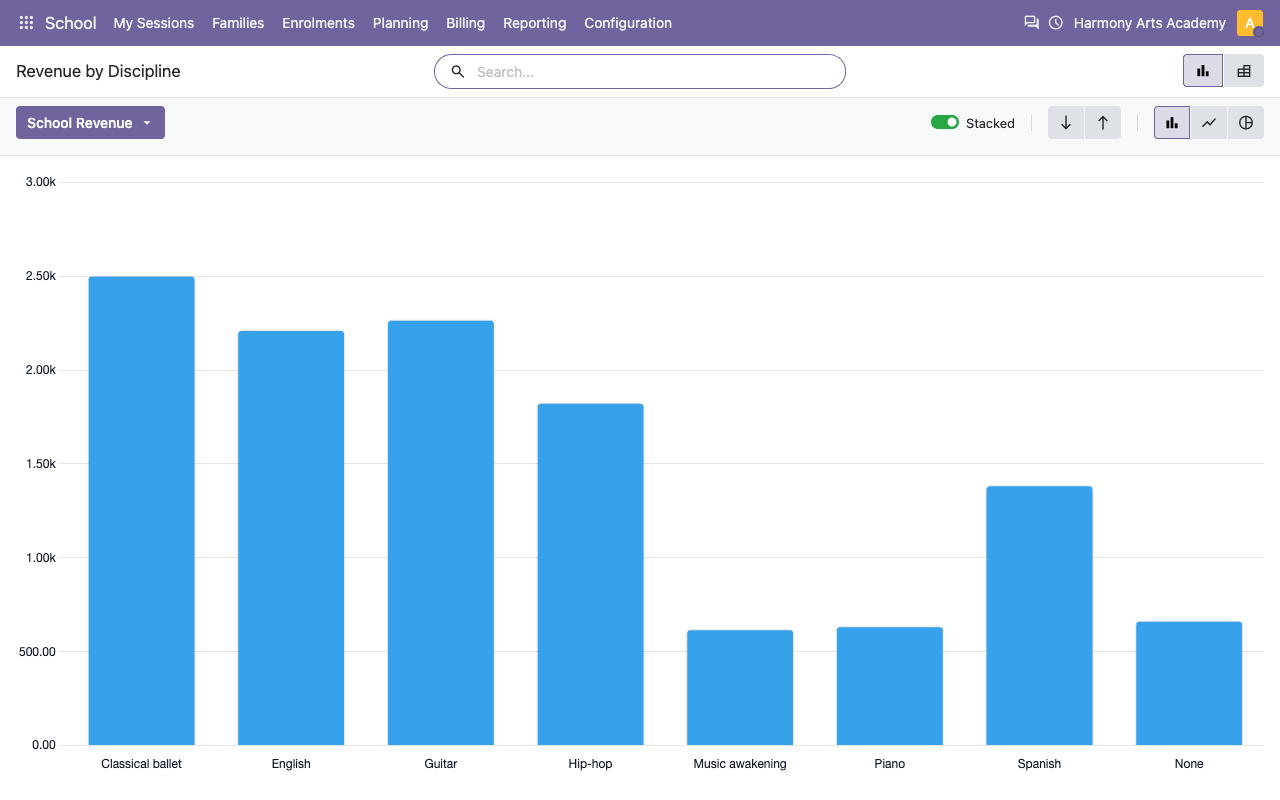1280x800 pixels.
Task: Sort bars in ascending order
Action: tap(1103, 123)
